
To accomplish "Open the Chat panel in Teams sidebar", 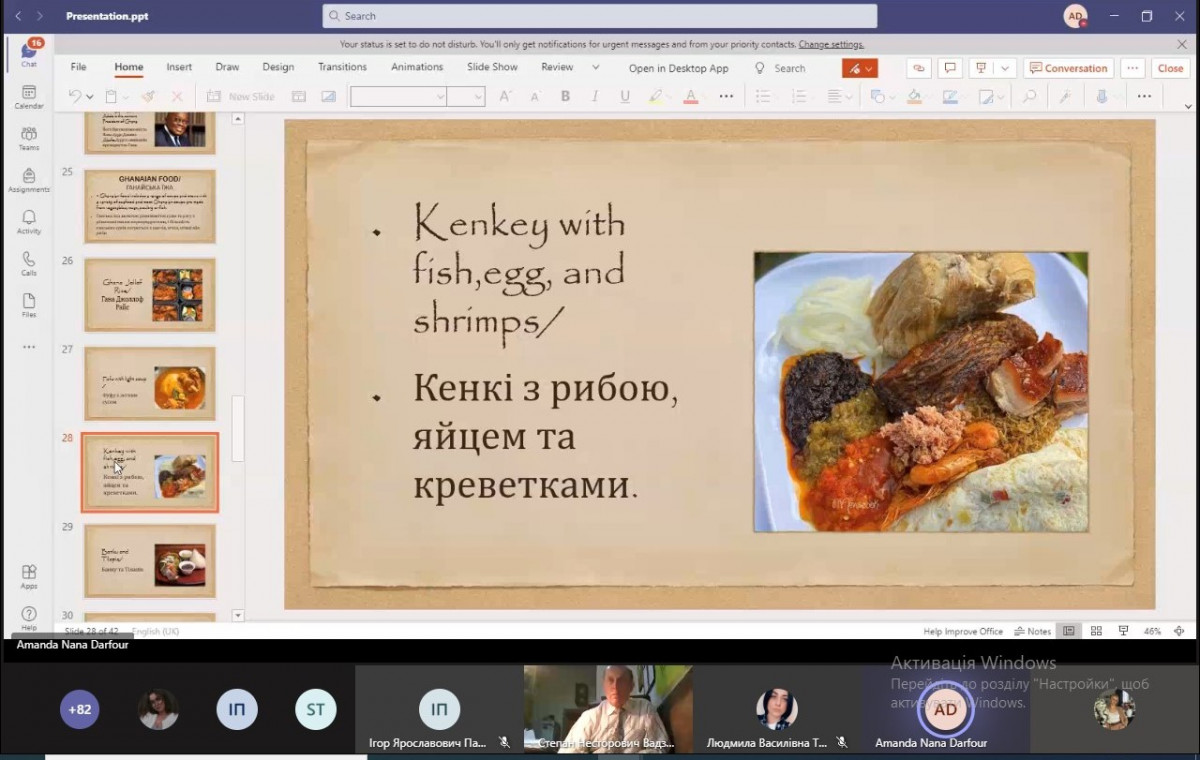I will (29, 53).
